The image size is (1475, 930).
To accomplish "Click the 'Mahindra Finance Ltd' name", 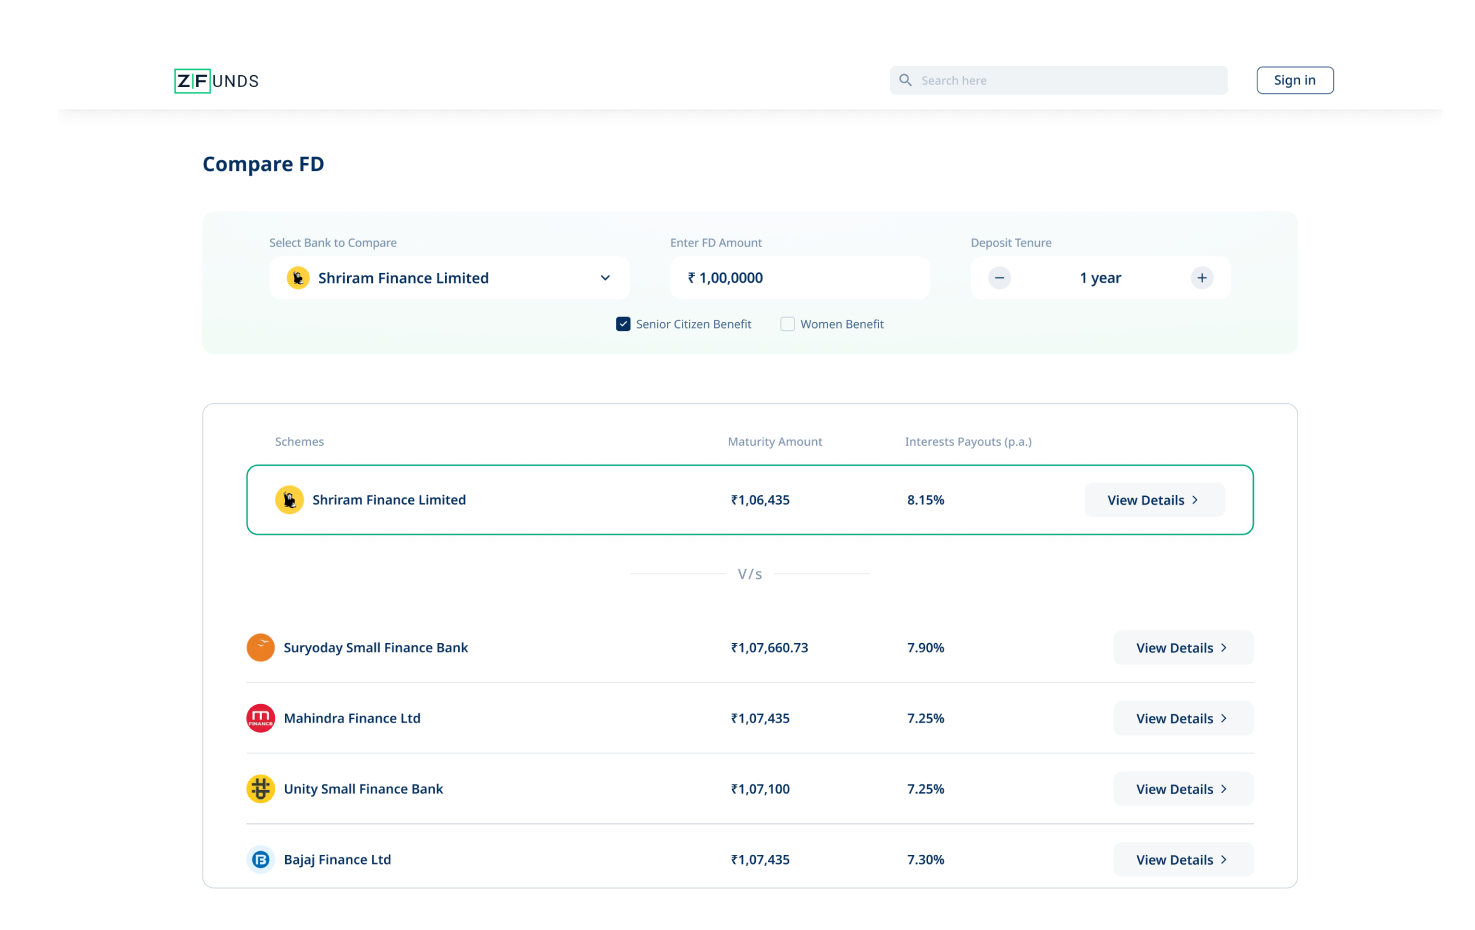I will [352, 718].
